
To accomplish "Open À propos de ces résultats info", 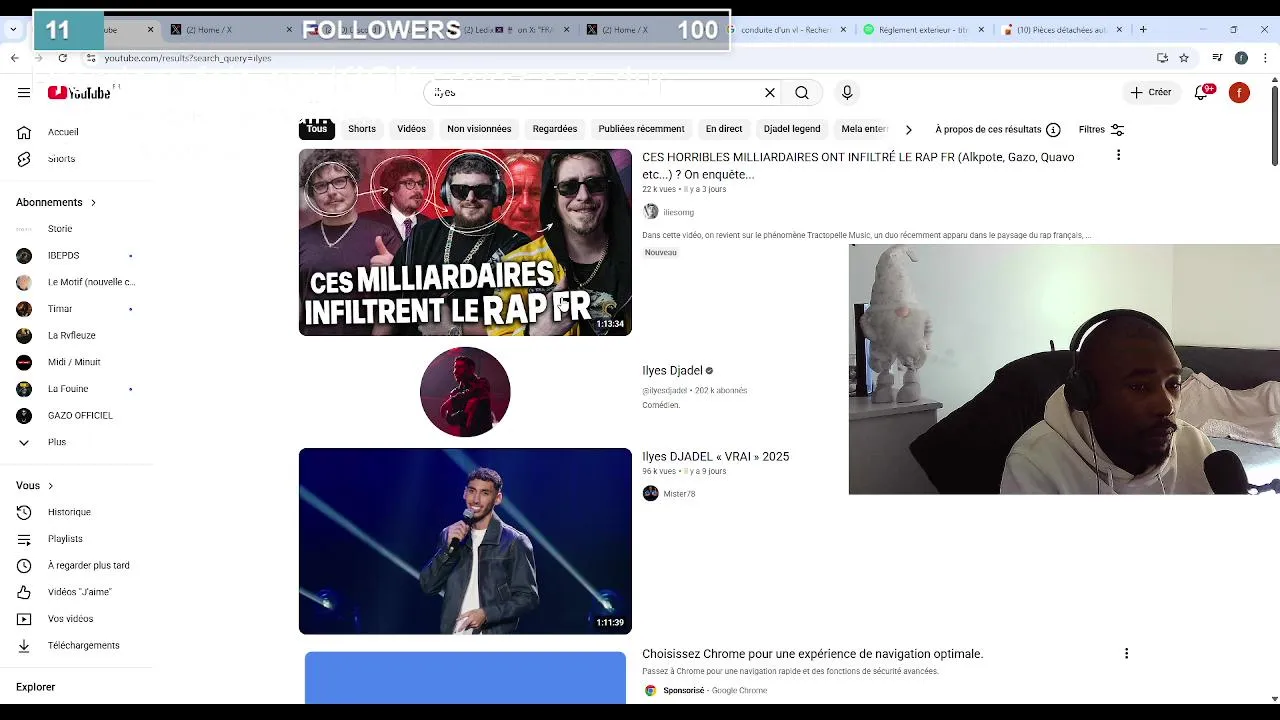I will pos(997,130).
